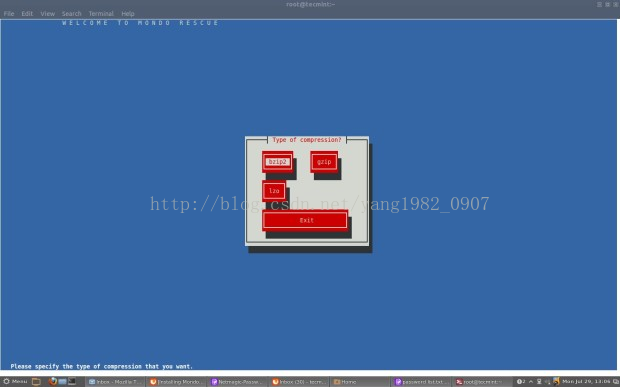
Task: Open the Help menu
Action: click(x=128, y=13)
